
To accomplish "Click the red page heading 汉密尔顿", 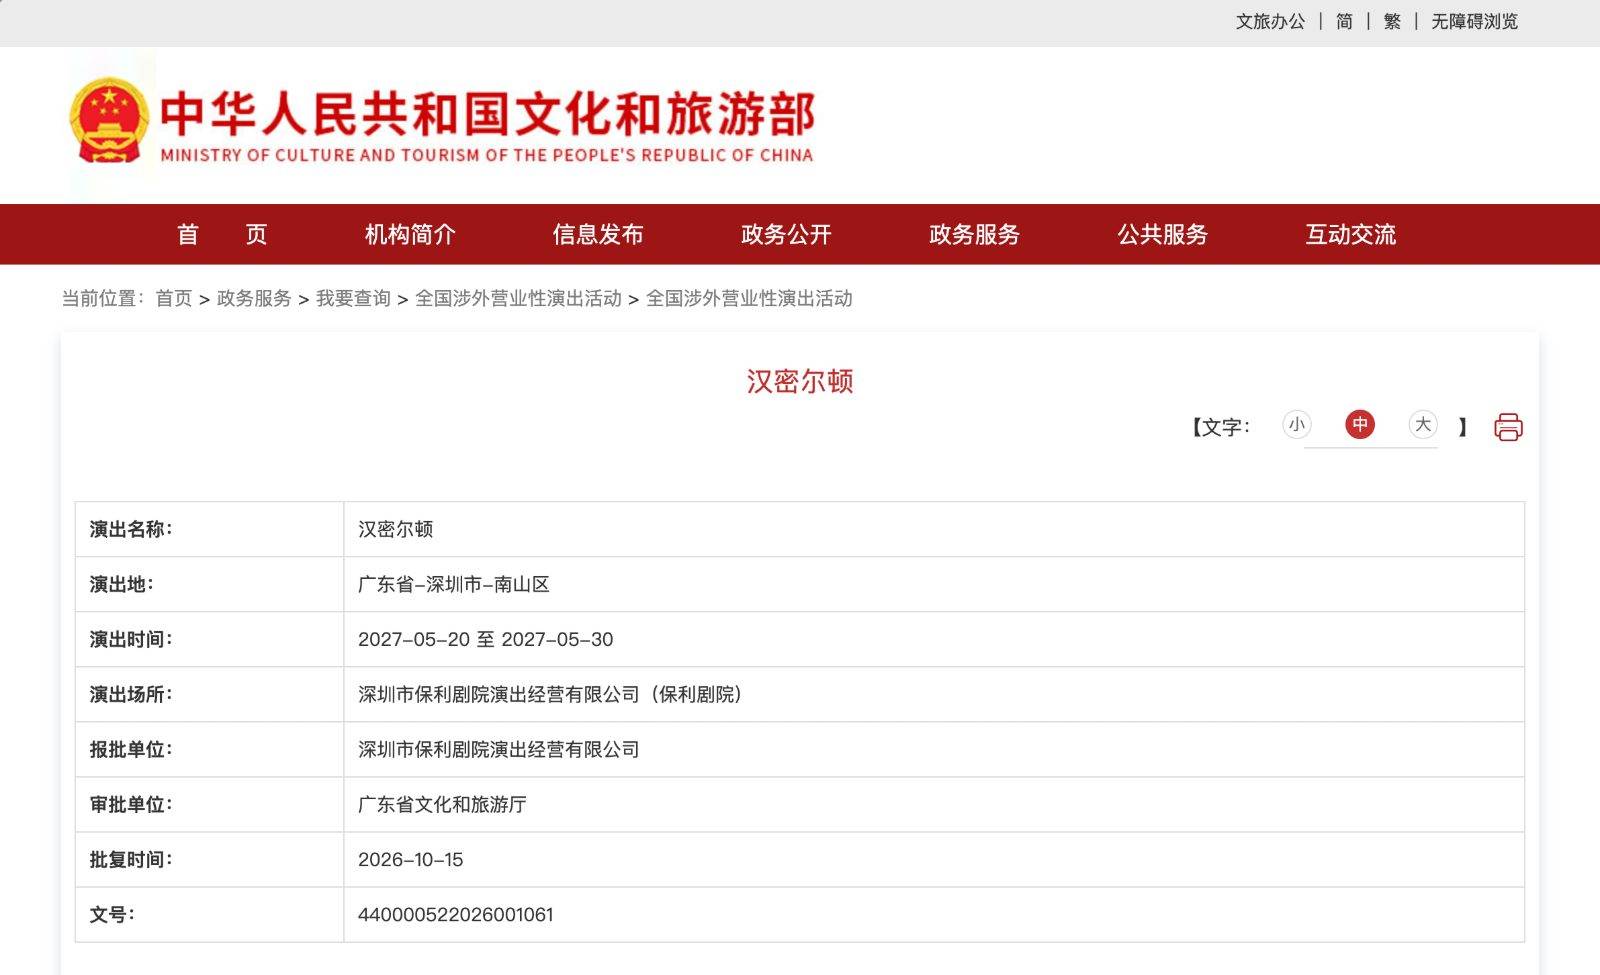I will point(800,381).
